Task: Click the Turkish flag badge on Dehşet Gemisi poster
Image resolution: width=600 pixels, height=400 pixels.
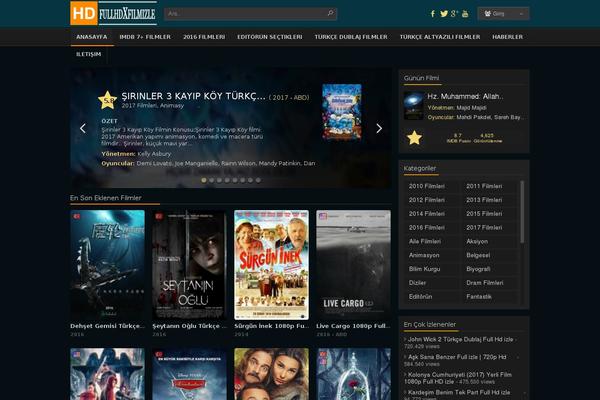Action: [x=77, y=216]
